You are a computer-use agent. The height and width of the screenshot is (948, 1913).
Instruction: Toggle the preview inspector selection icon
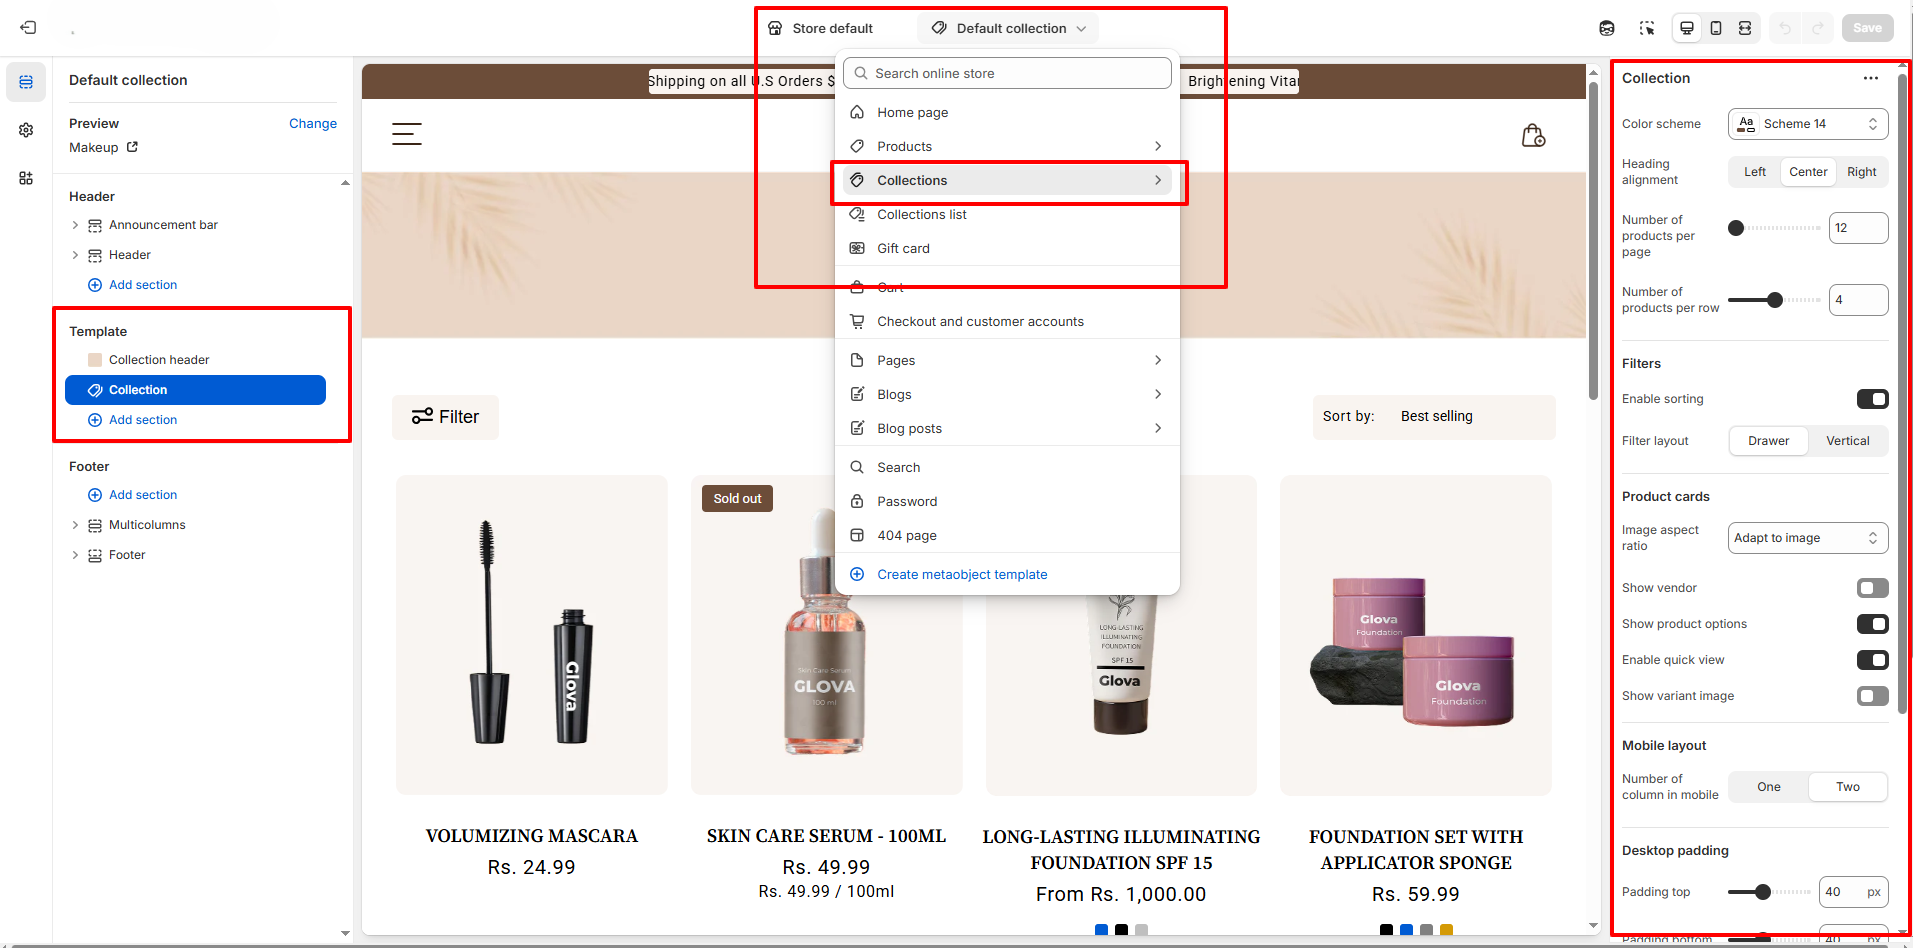pos(1647,28)
